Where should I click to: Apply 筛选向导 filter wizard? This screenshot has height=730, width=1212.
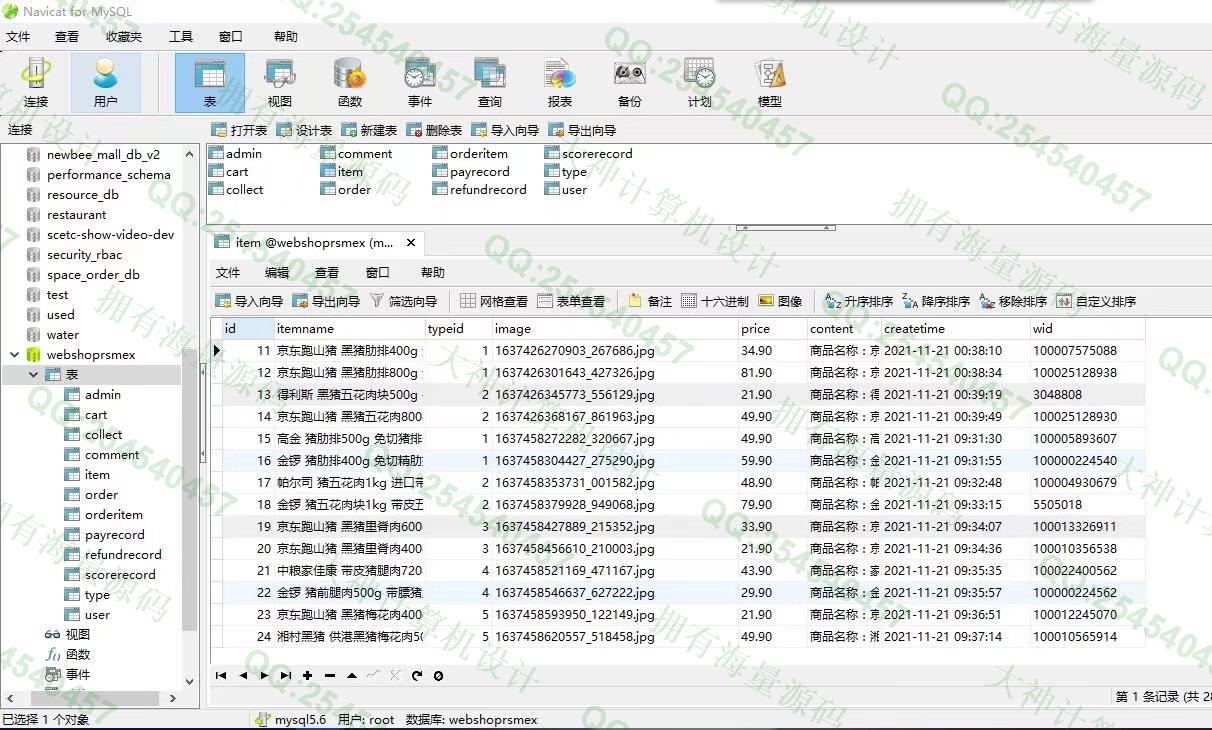click(x=404, y=301)
